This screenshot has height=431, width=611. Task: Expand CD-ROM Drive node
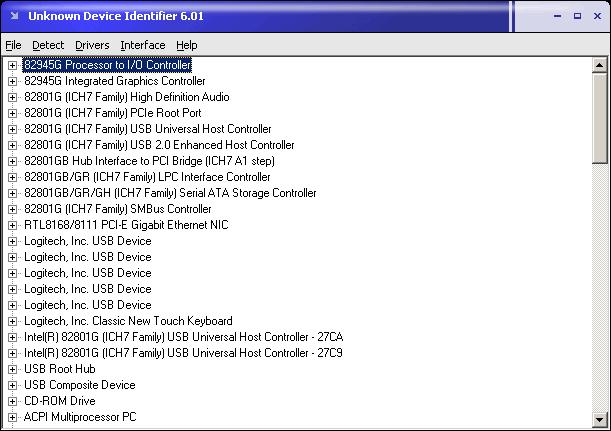click(x=12, y=401)
